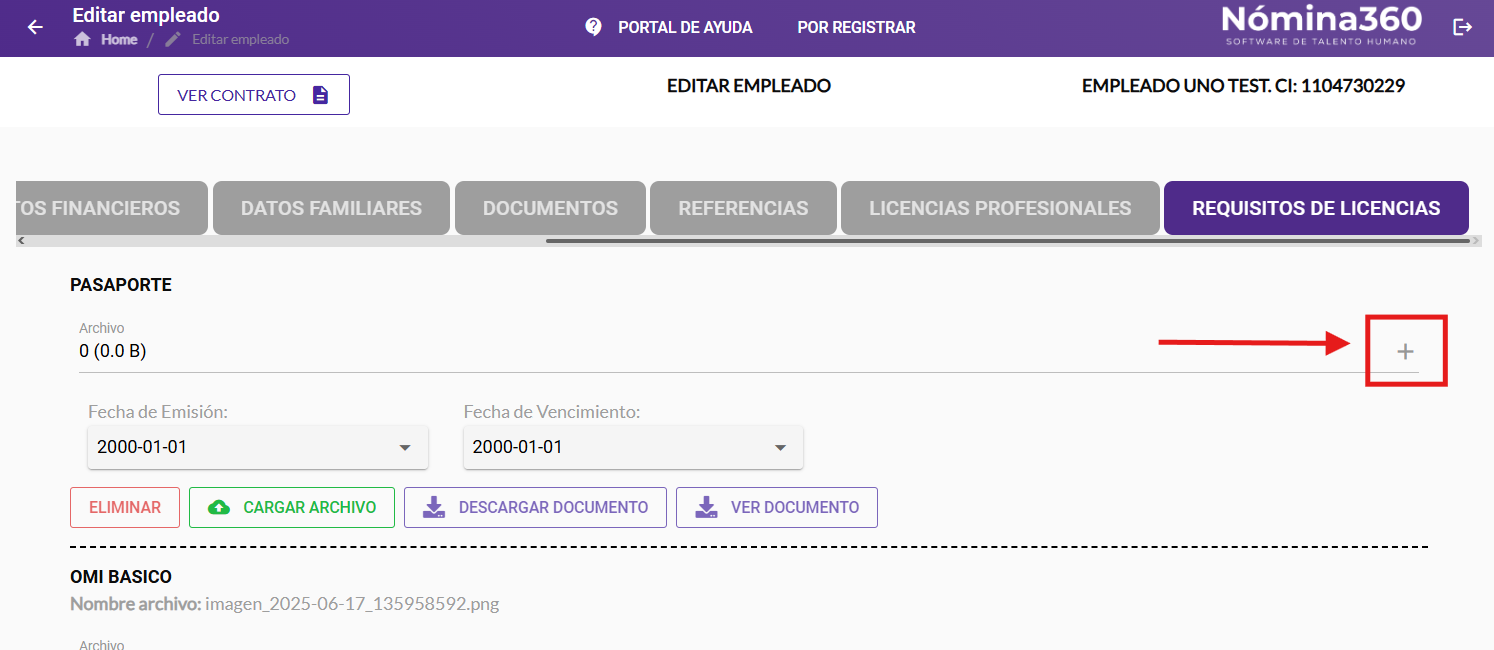Switch to the Documentos tab
This screenshot has width=1494, height=650.
pyautogui.click(x=550, y=208)
